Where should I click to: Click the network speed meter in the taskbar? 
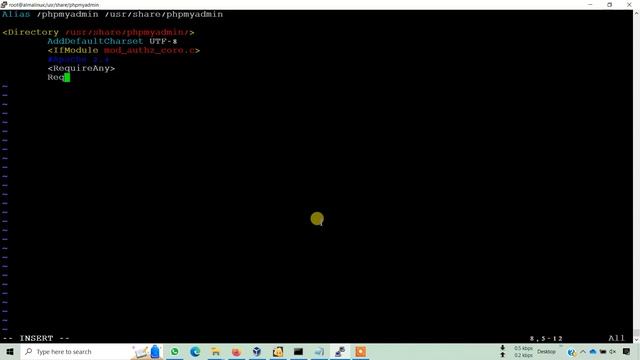pyautogui.click(x=517, y=351)
